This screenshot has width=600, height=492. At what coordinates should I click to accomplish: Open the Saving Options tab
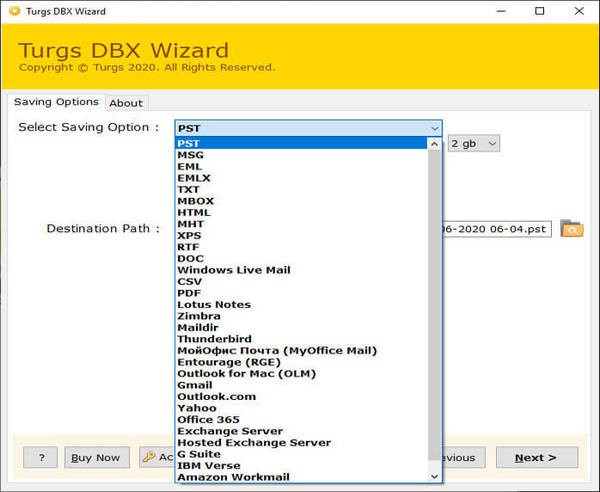[x=56, y=102]
